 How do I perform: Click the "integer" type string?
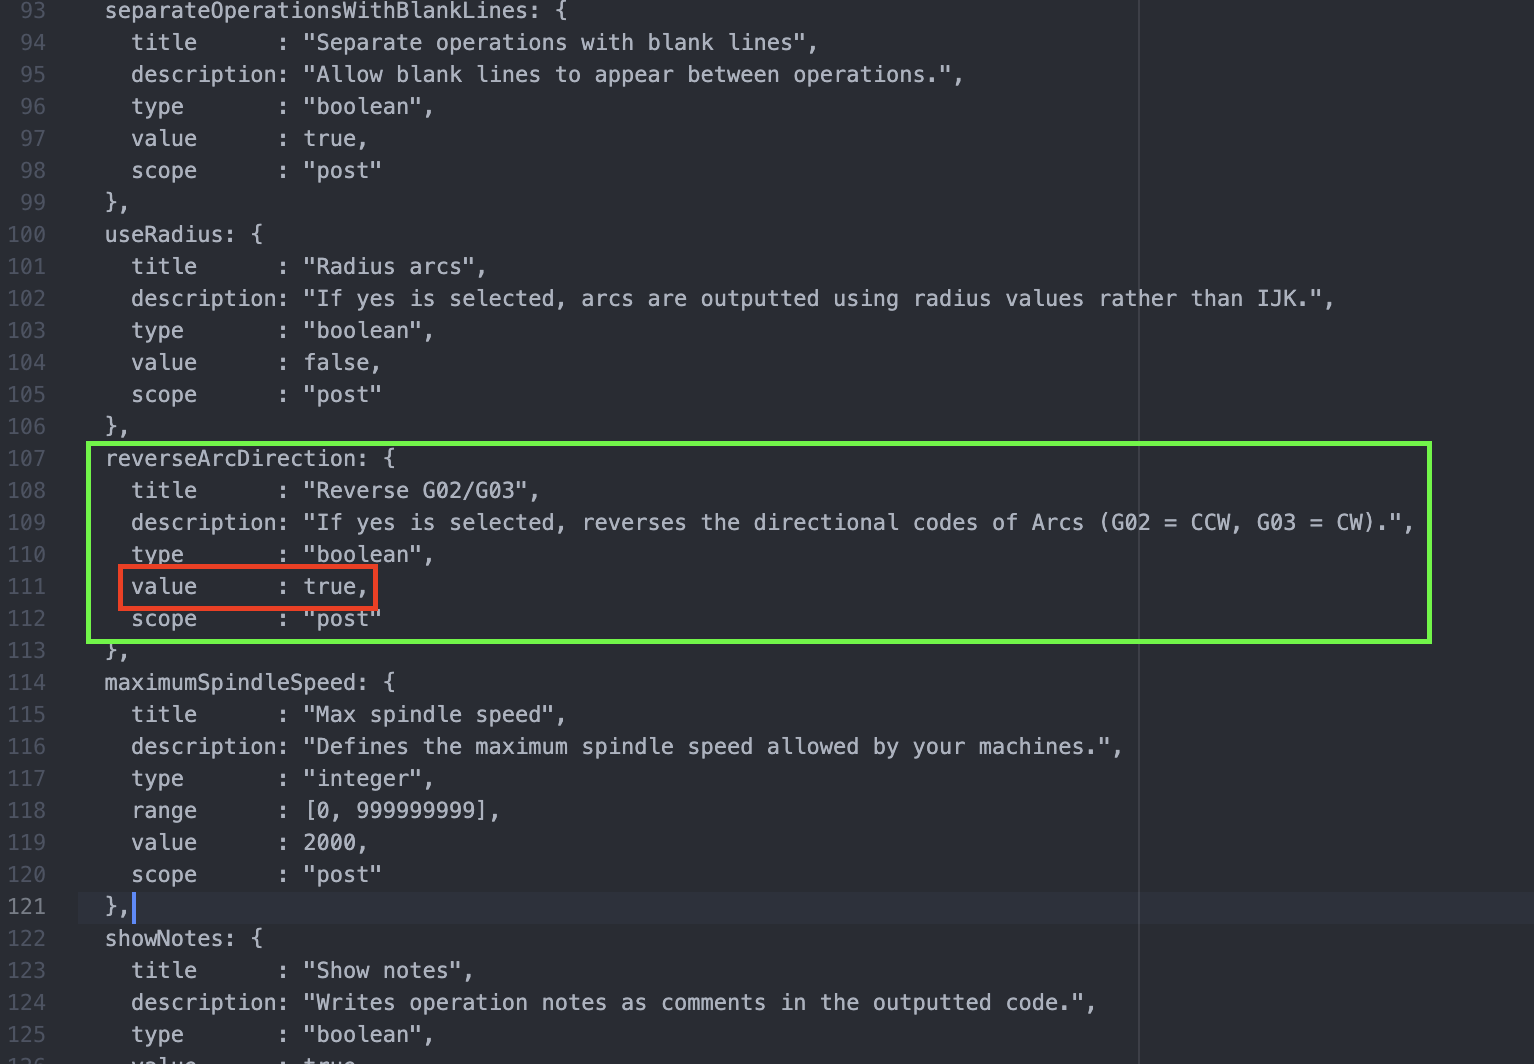pyautogui.click(x=367, y=779)
